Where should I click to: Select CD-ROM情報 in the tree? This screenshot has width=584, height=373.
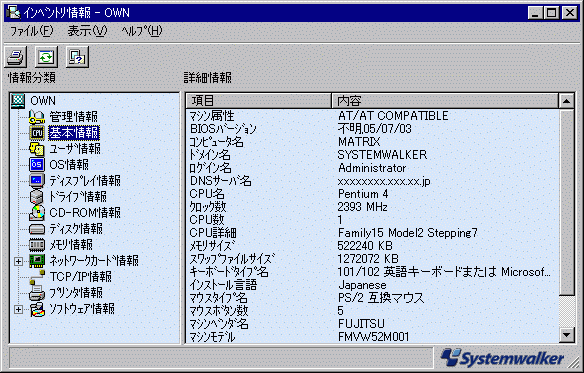85,213
